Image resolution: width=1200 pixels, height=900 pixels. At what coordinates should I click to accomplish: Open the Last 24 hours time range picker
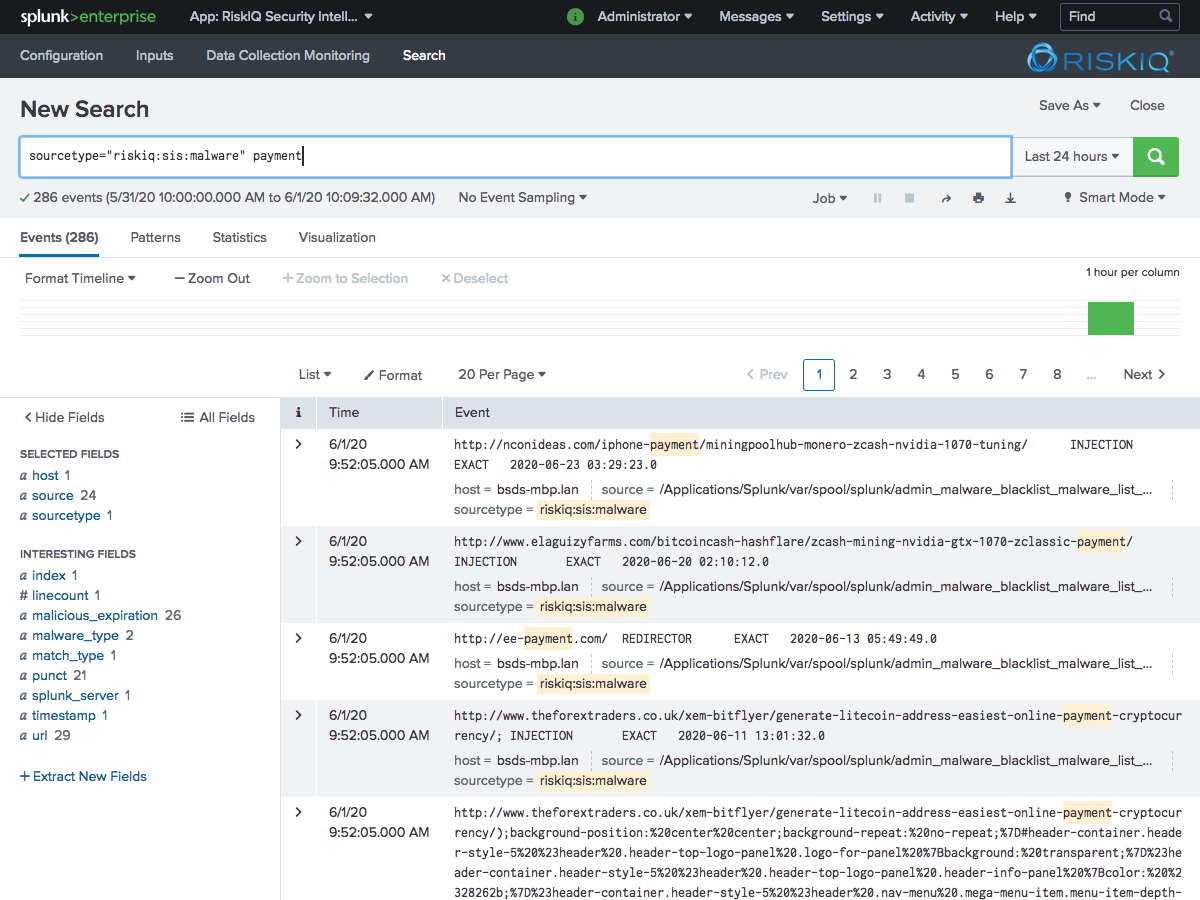pyautogui.click(x=1070, y=157)
